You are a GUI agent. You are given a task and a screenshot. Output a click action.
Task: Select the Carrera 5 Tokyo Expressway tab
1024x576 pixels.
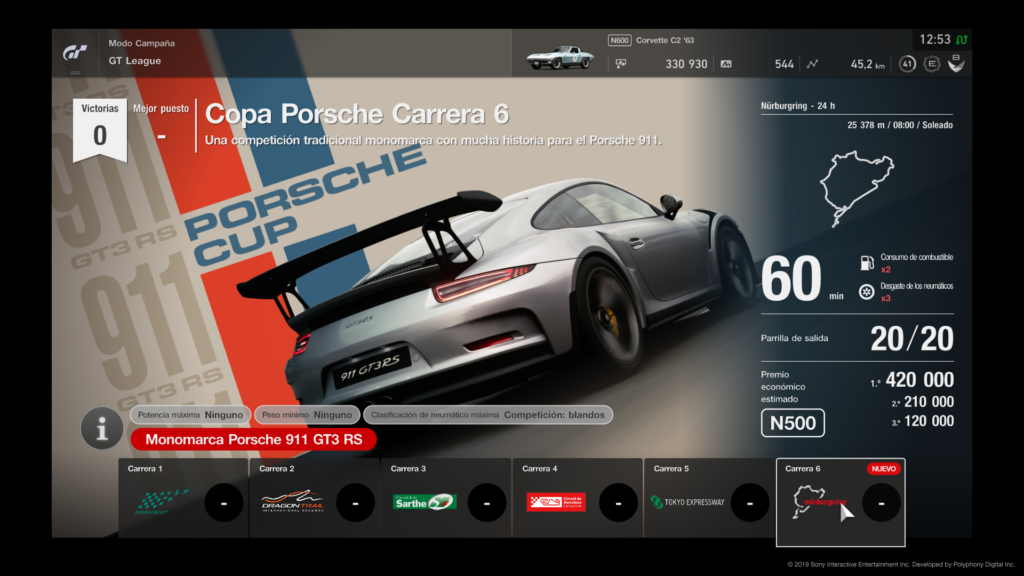(x=709, y=498)
